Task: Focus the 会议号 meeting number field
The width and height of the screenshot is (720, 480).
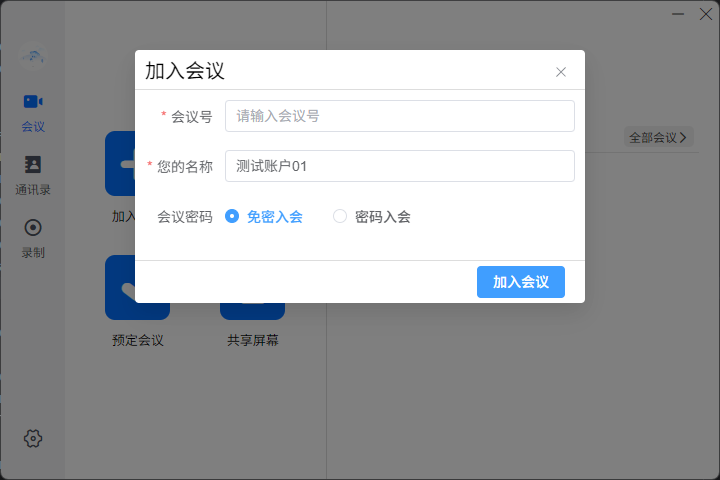Action: click(399, 116)
